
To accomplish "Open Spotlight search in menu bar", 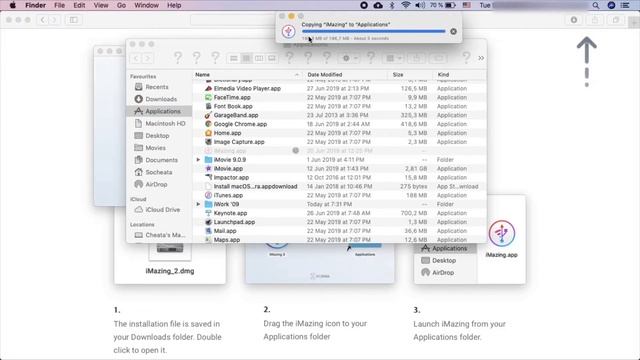I will [596, 5].
